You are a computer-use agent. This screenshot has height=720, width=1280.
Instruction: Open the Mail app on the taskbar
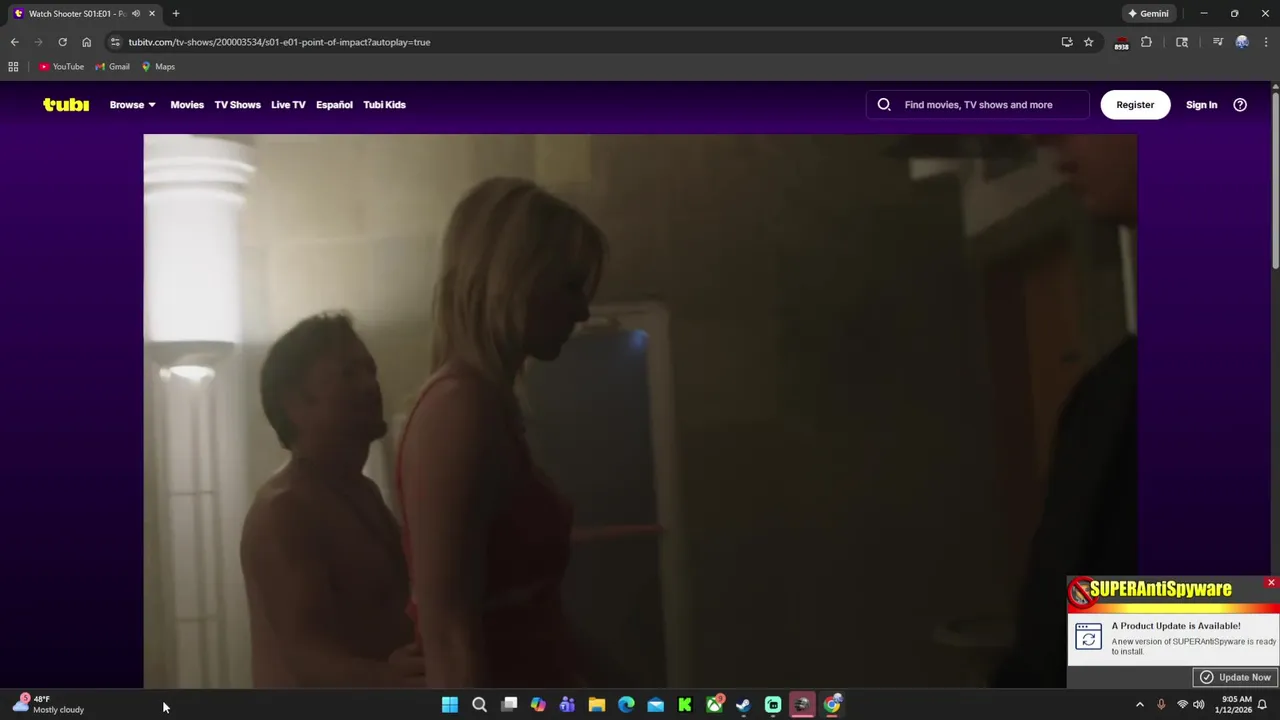656,705
